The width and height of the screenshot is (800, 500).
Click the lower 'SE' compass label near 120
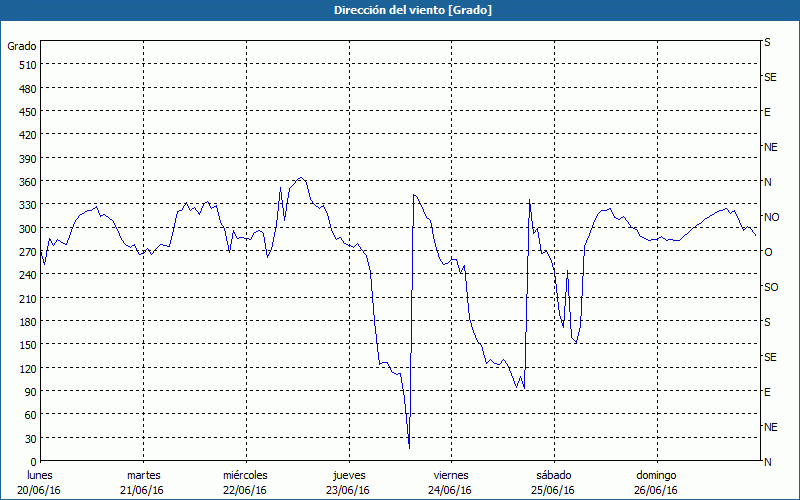[x=770, y=357]
